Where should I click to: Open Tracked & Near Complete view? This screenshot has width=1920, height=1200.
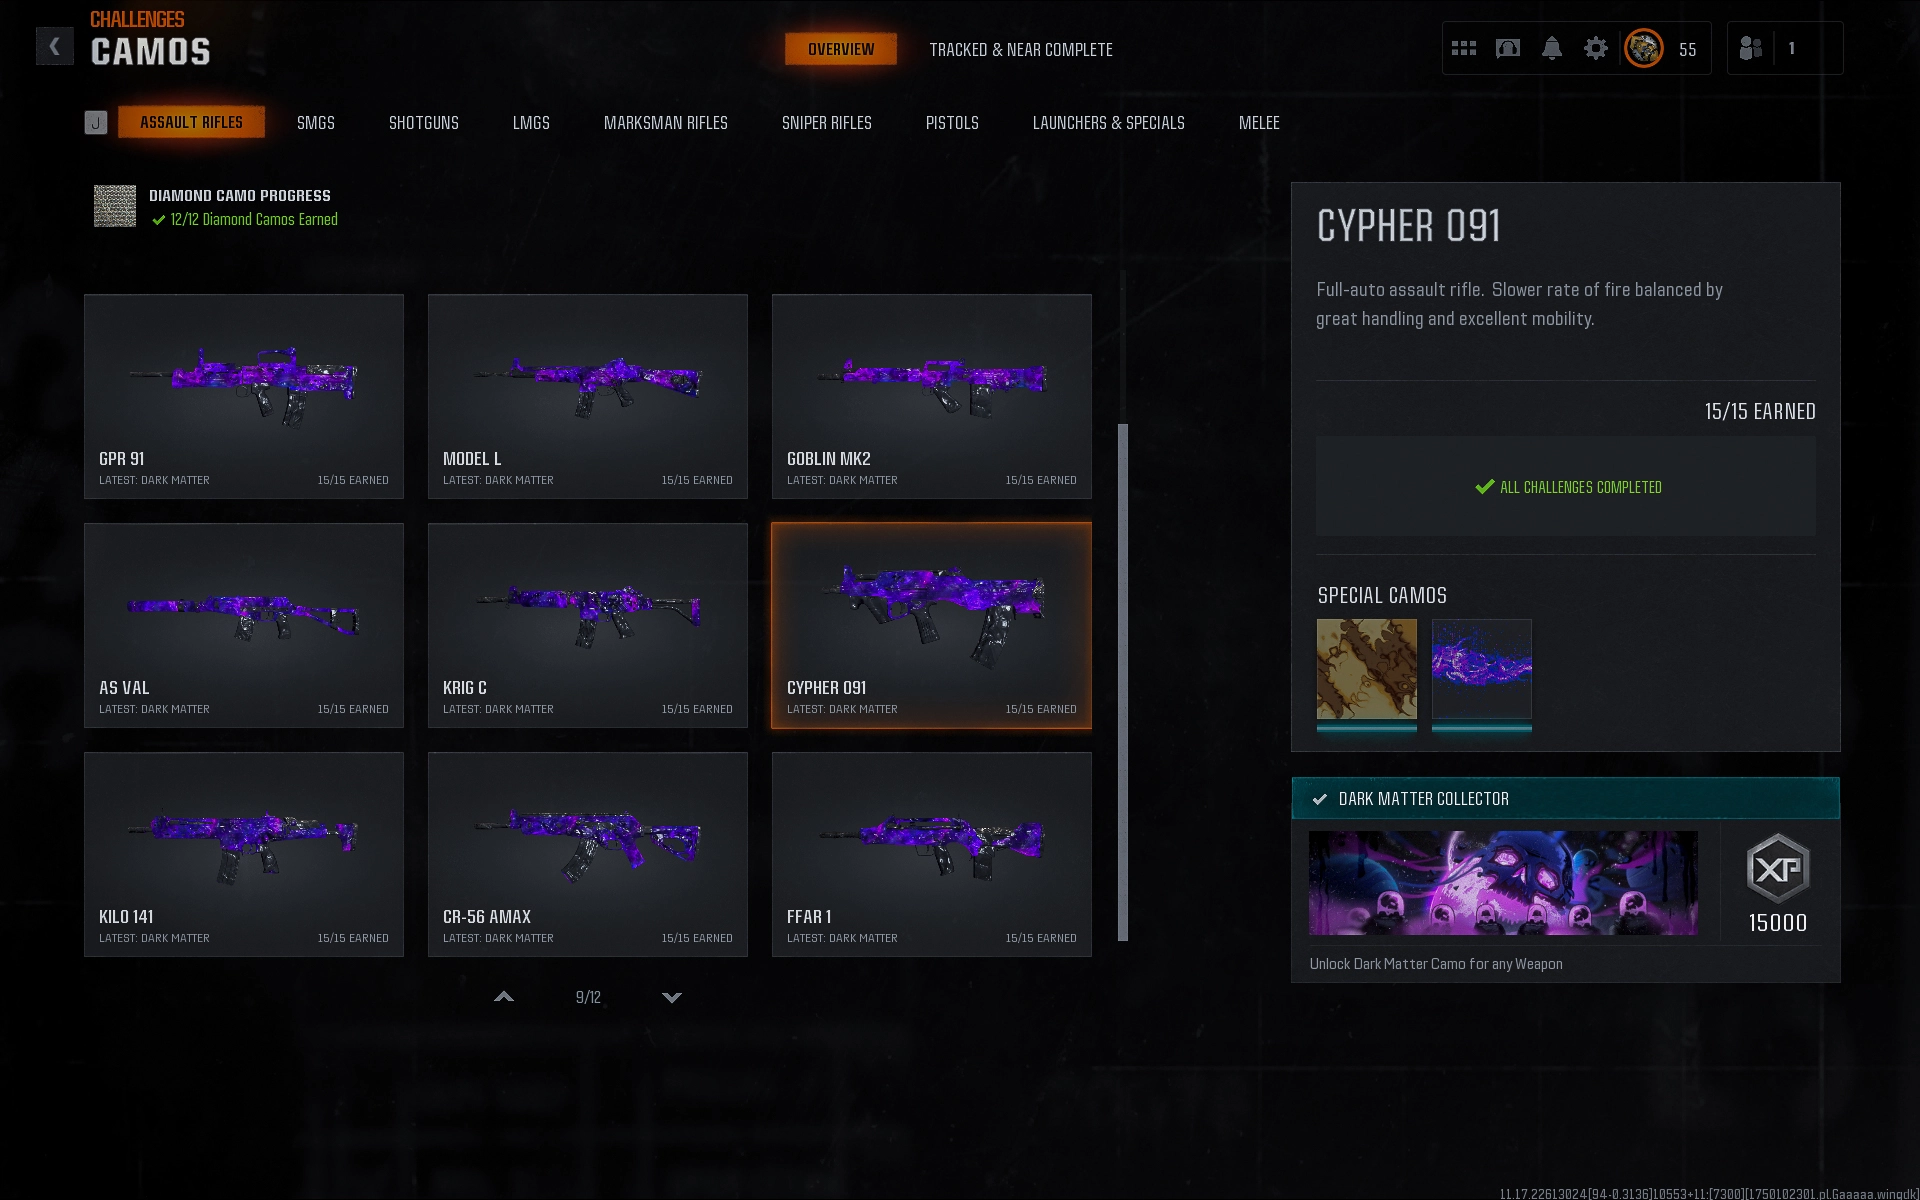pos(1021,49)
